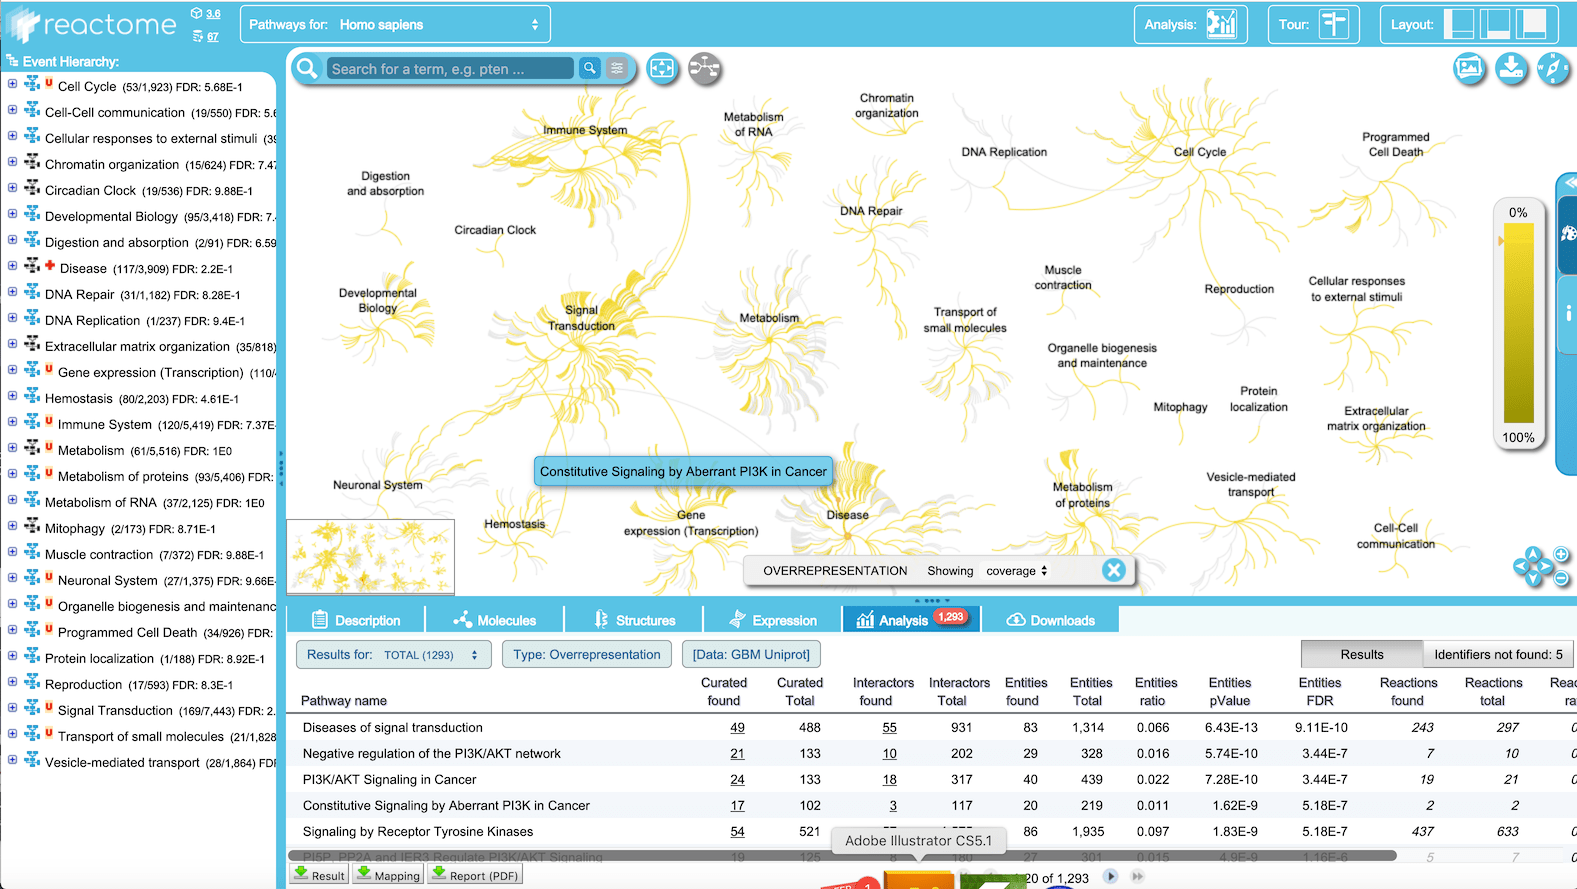Open the Expression tab
Viewport: 1577px width, 889px height.
[773, 620]
